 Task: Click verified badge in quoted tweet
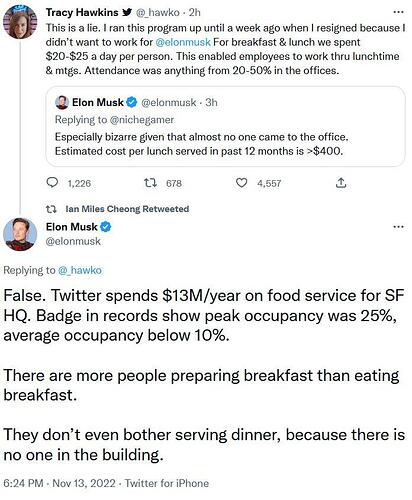click(x=132, y=102)
